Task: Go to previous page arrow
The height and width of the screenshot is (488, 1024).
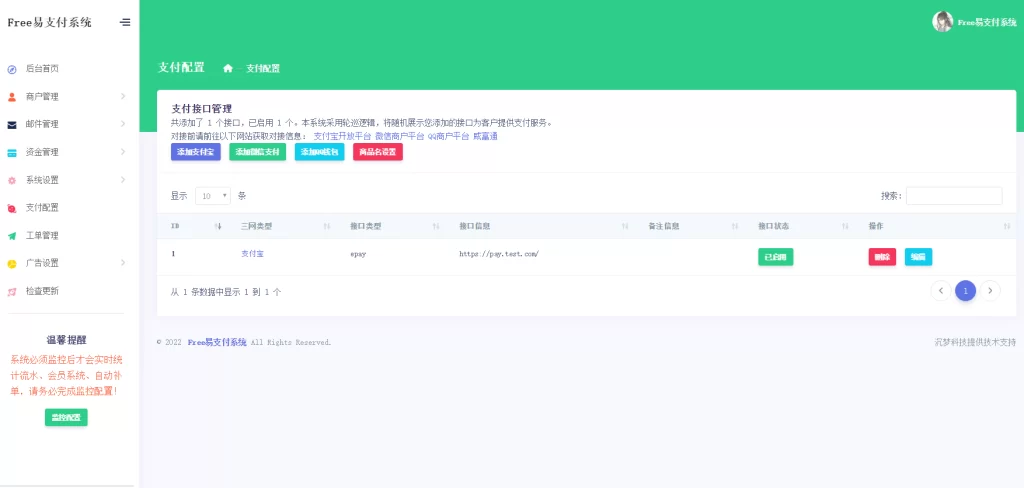Action: [x=940, y=291]
